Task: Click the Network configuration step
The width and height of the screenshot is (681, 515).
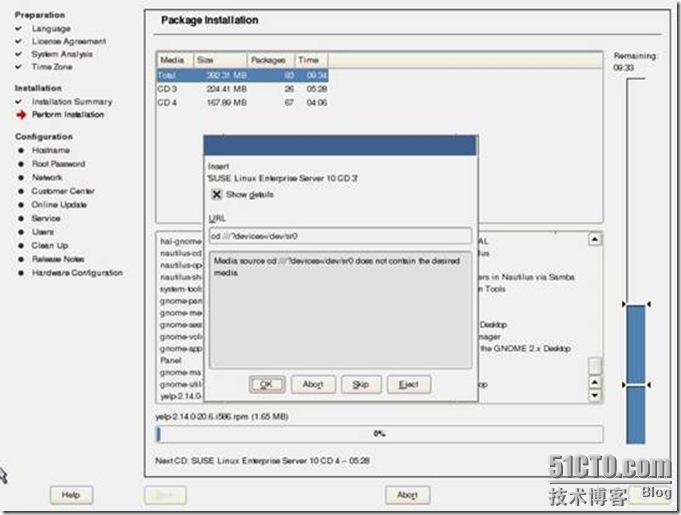Action: tap(47, 178)
